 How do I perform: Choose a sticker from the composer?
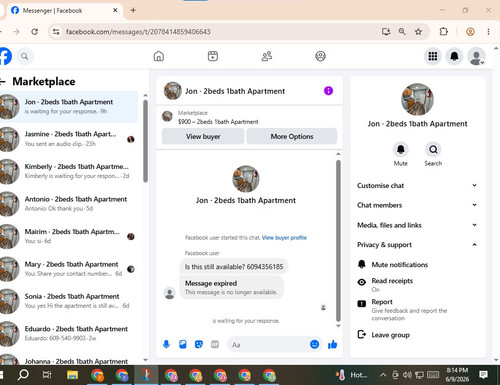(x=199, y=344)
